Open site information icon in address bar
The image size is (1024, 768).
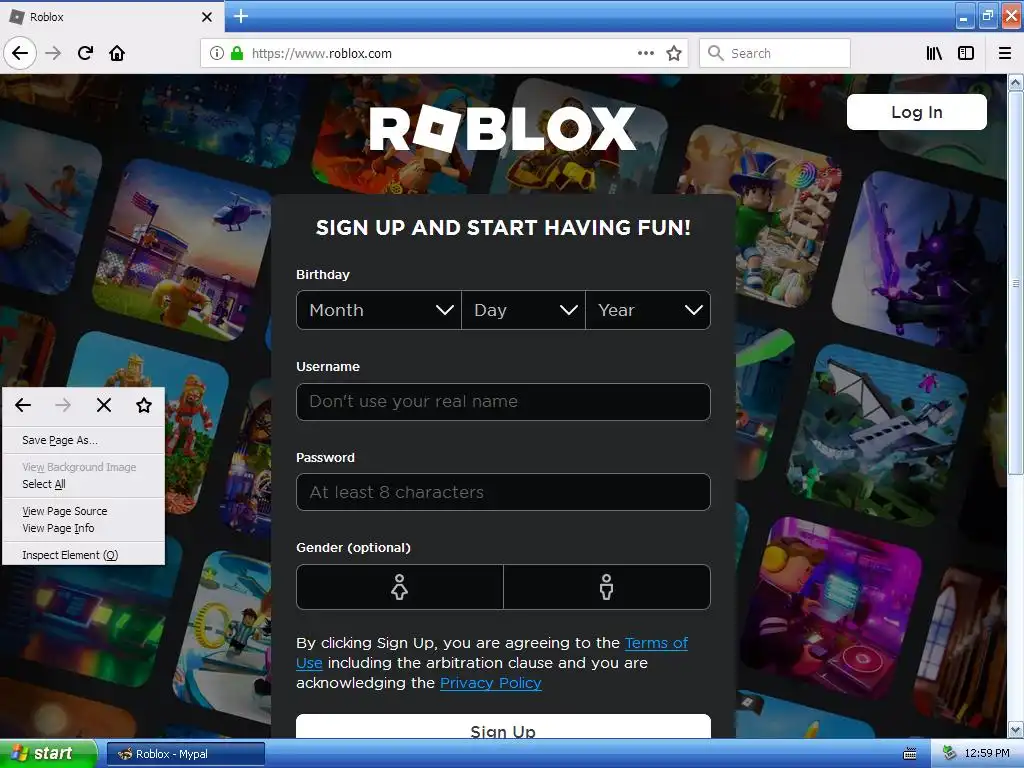pos(217,53)
